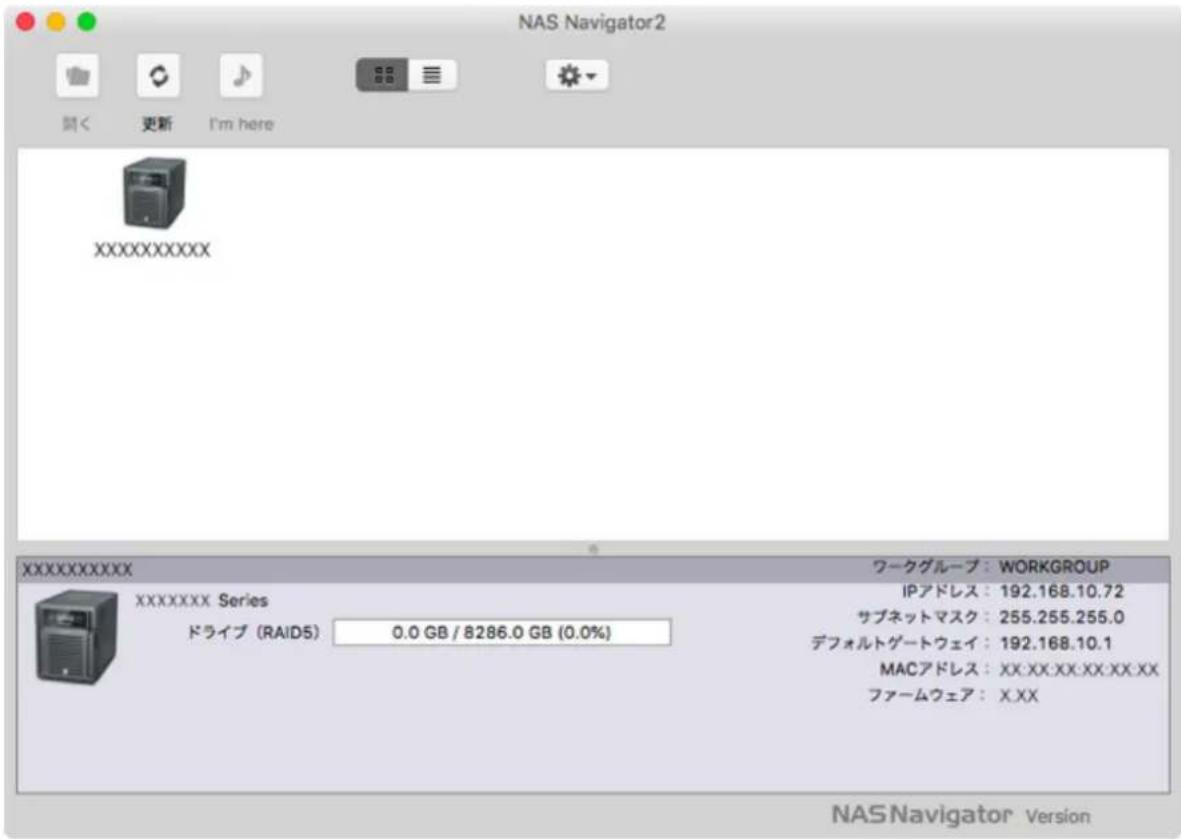
Task: Click the XXXXXXXXXX label under device icon
Action: click(152, 250)
